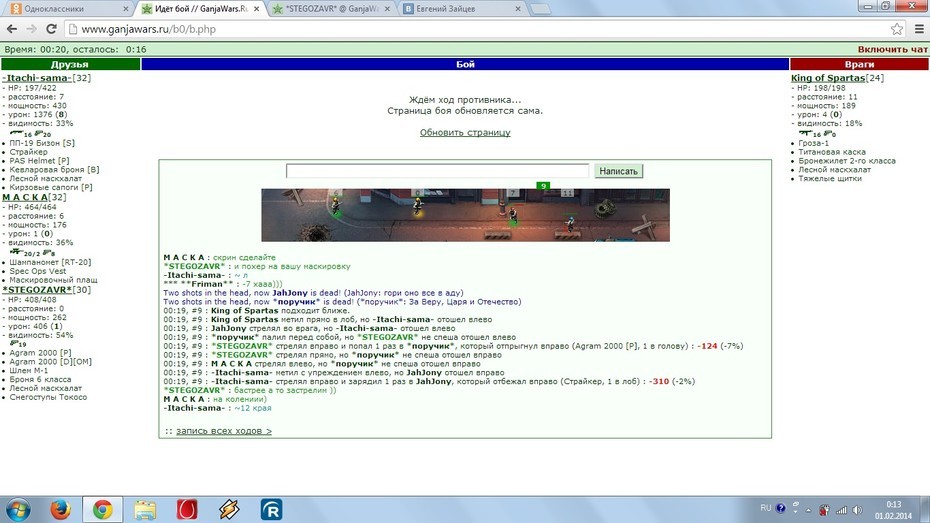Bookmark page with the star icon
This screenshot has height=523, width=930.
pos(897,29)
